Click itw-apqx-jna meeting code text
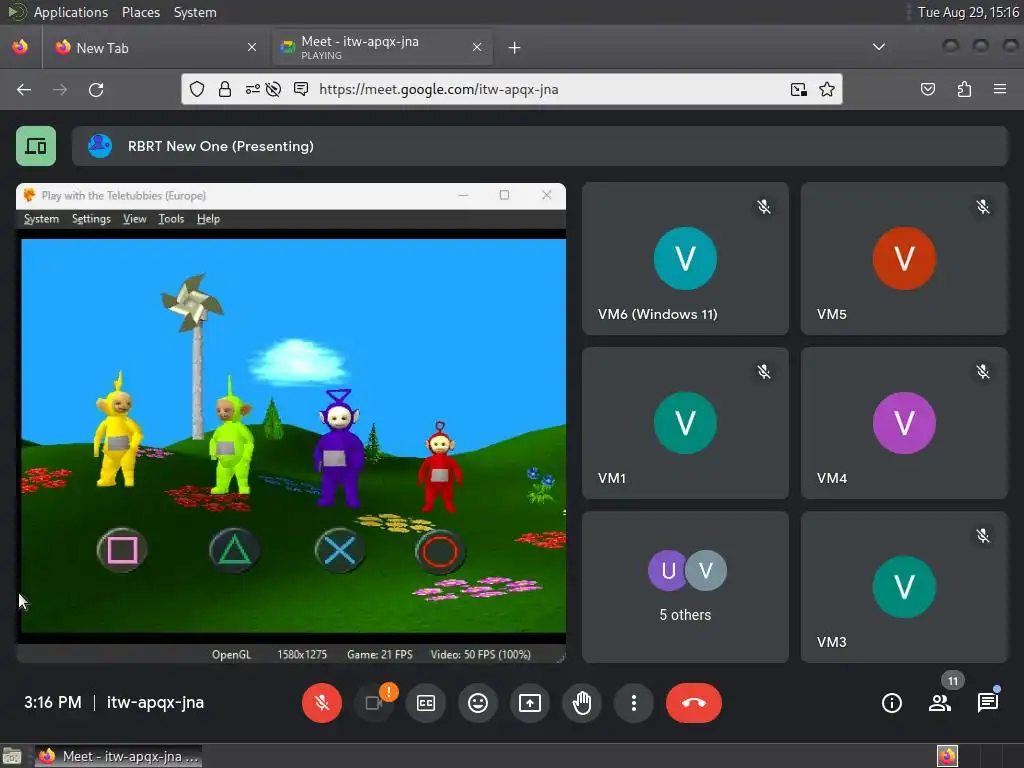This screenshot has width=1024, height=768. pos(155,703)
